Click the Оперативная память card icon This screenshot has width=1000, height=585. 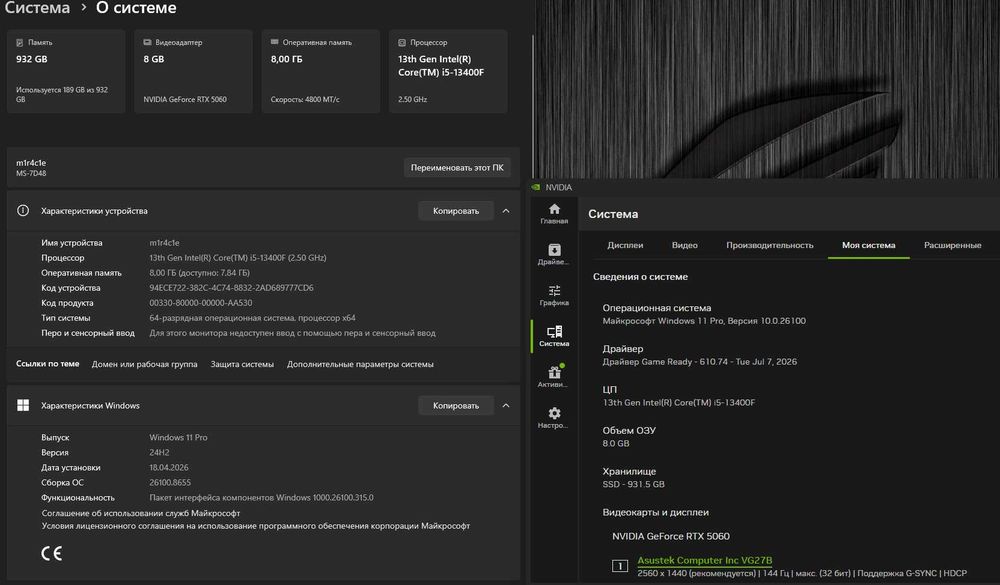[274, 42]
